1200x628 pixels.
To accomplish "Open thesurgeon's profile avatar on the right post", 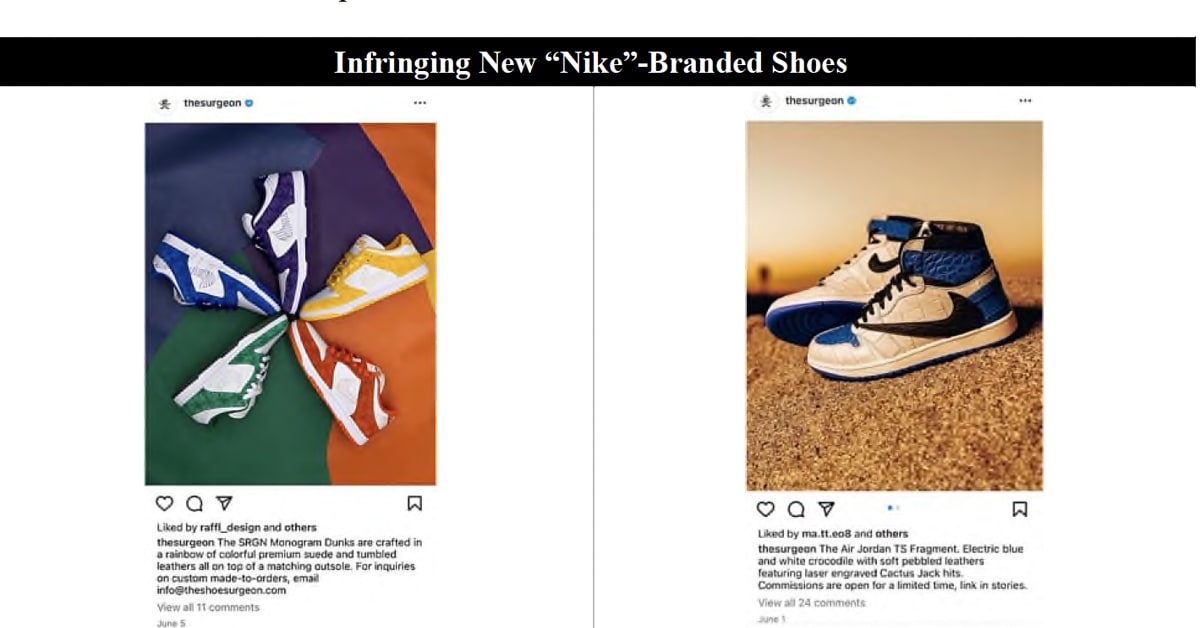I will 766,100.
